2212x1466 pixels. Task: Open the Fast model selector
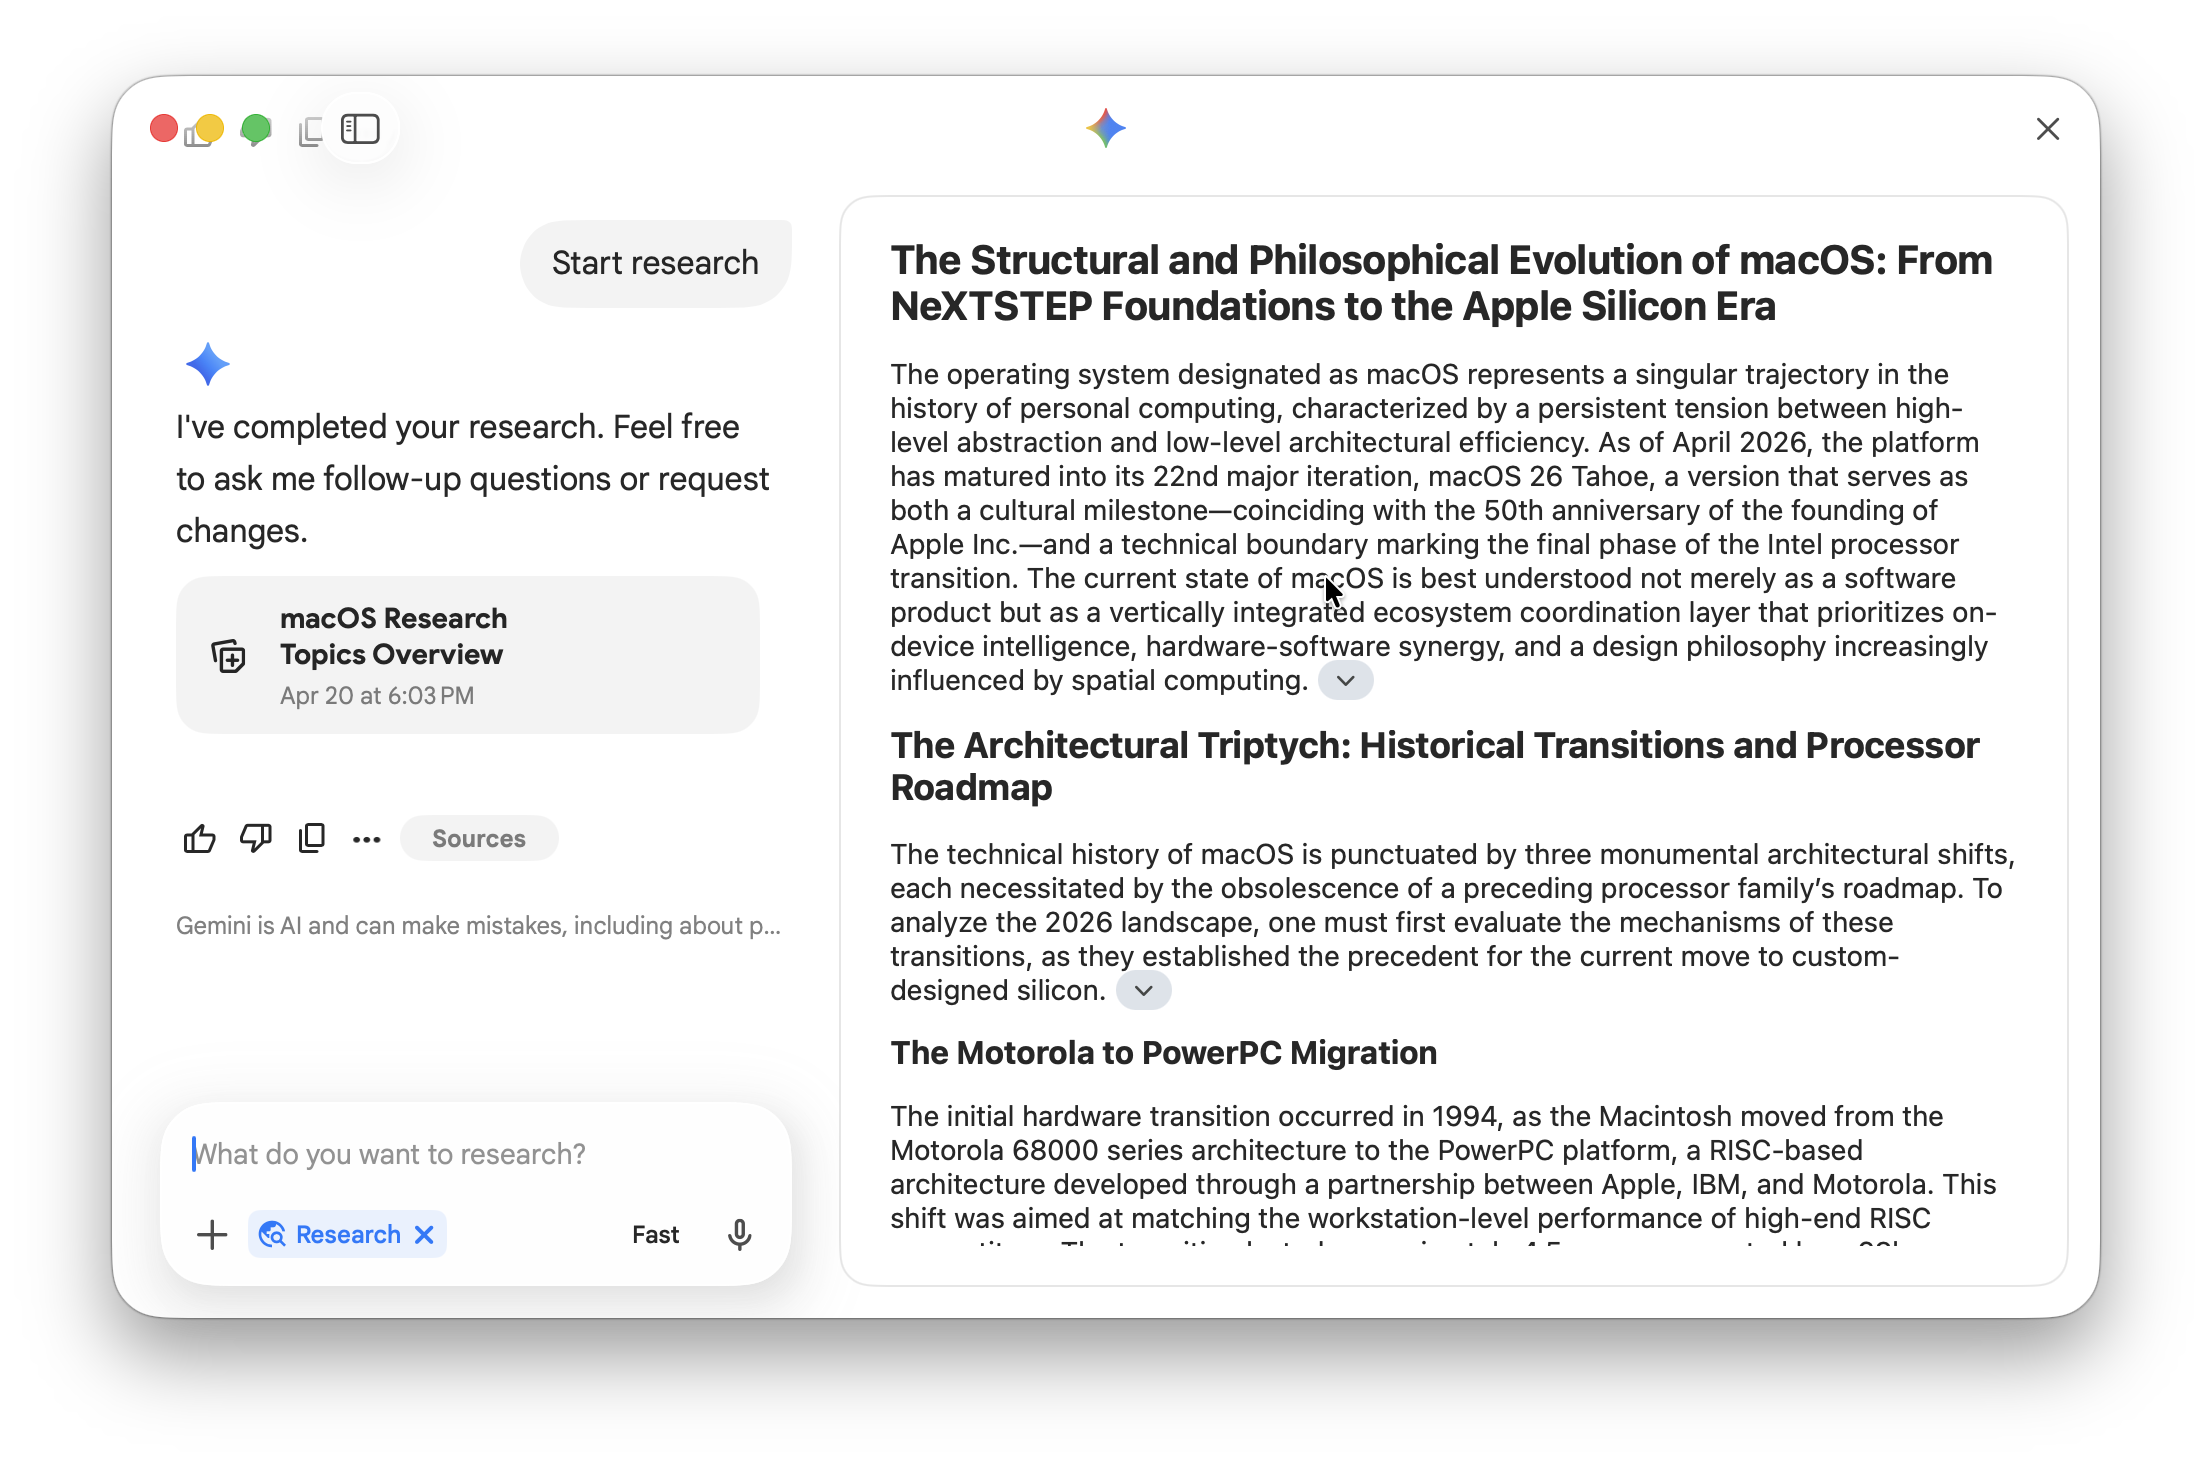pos(655,1235)
